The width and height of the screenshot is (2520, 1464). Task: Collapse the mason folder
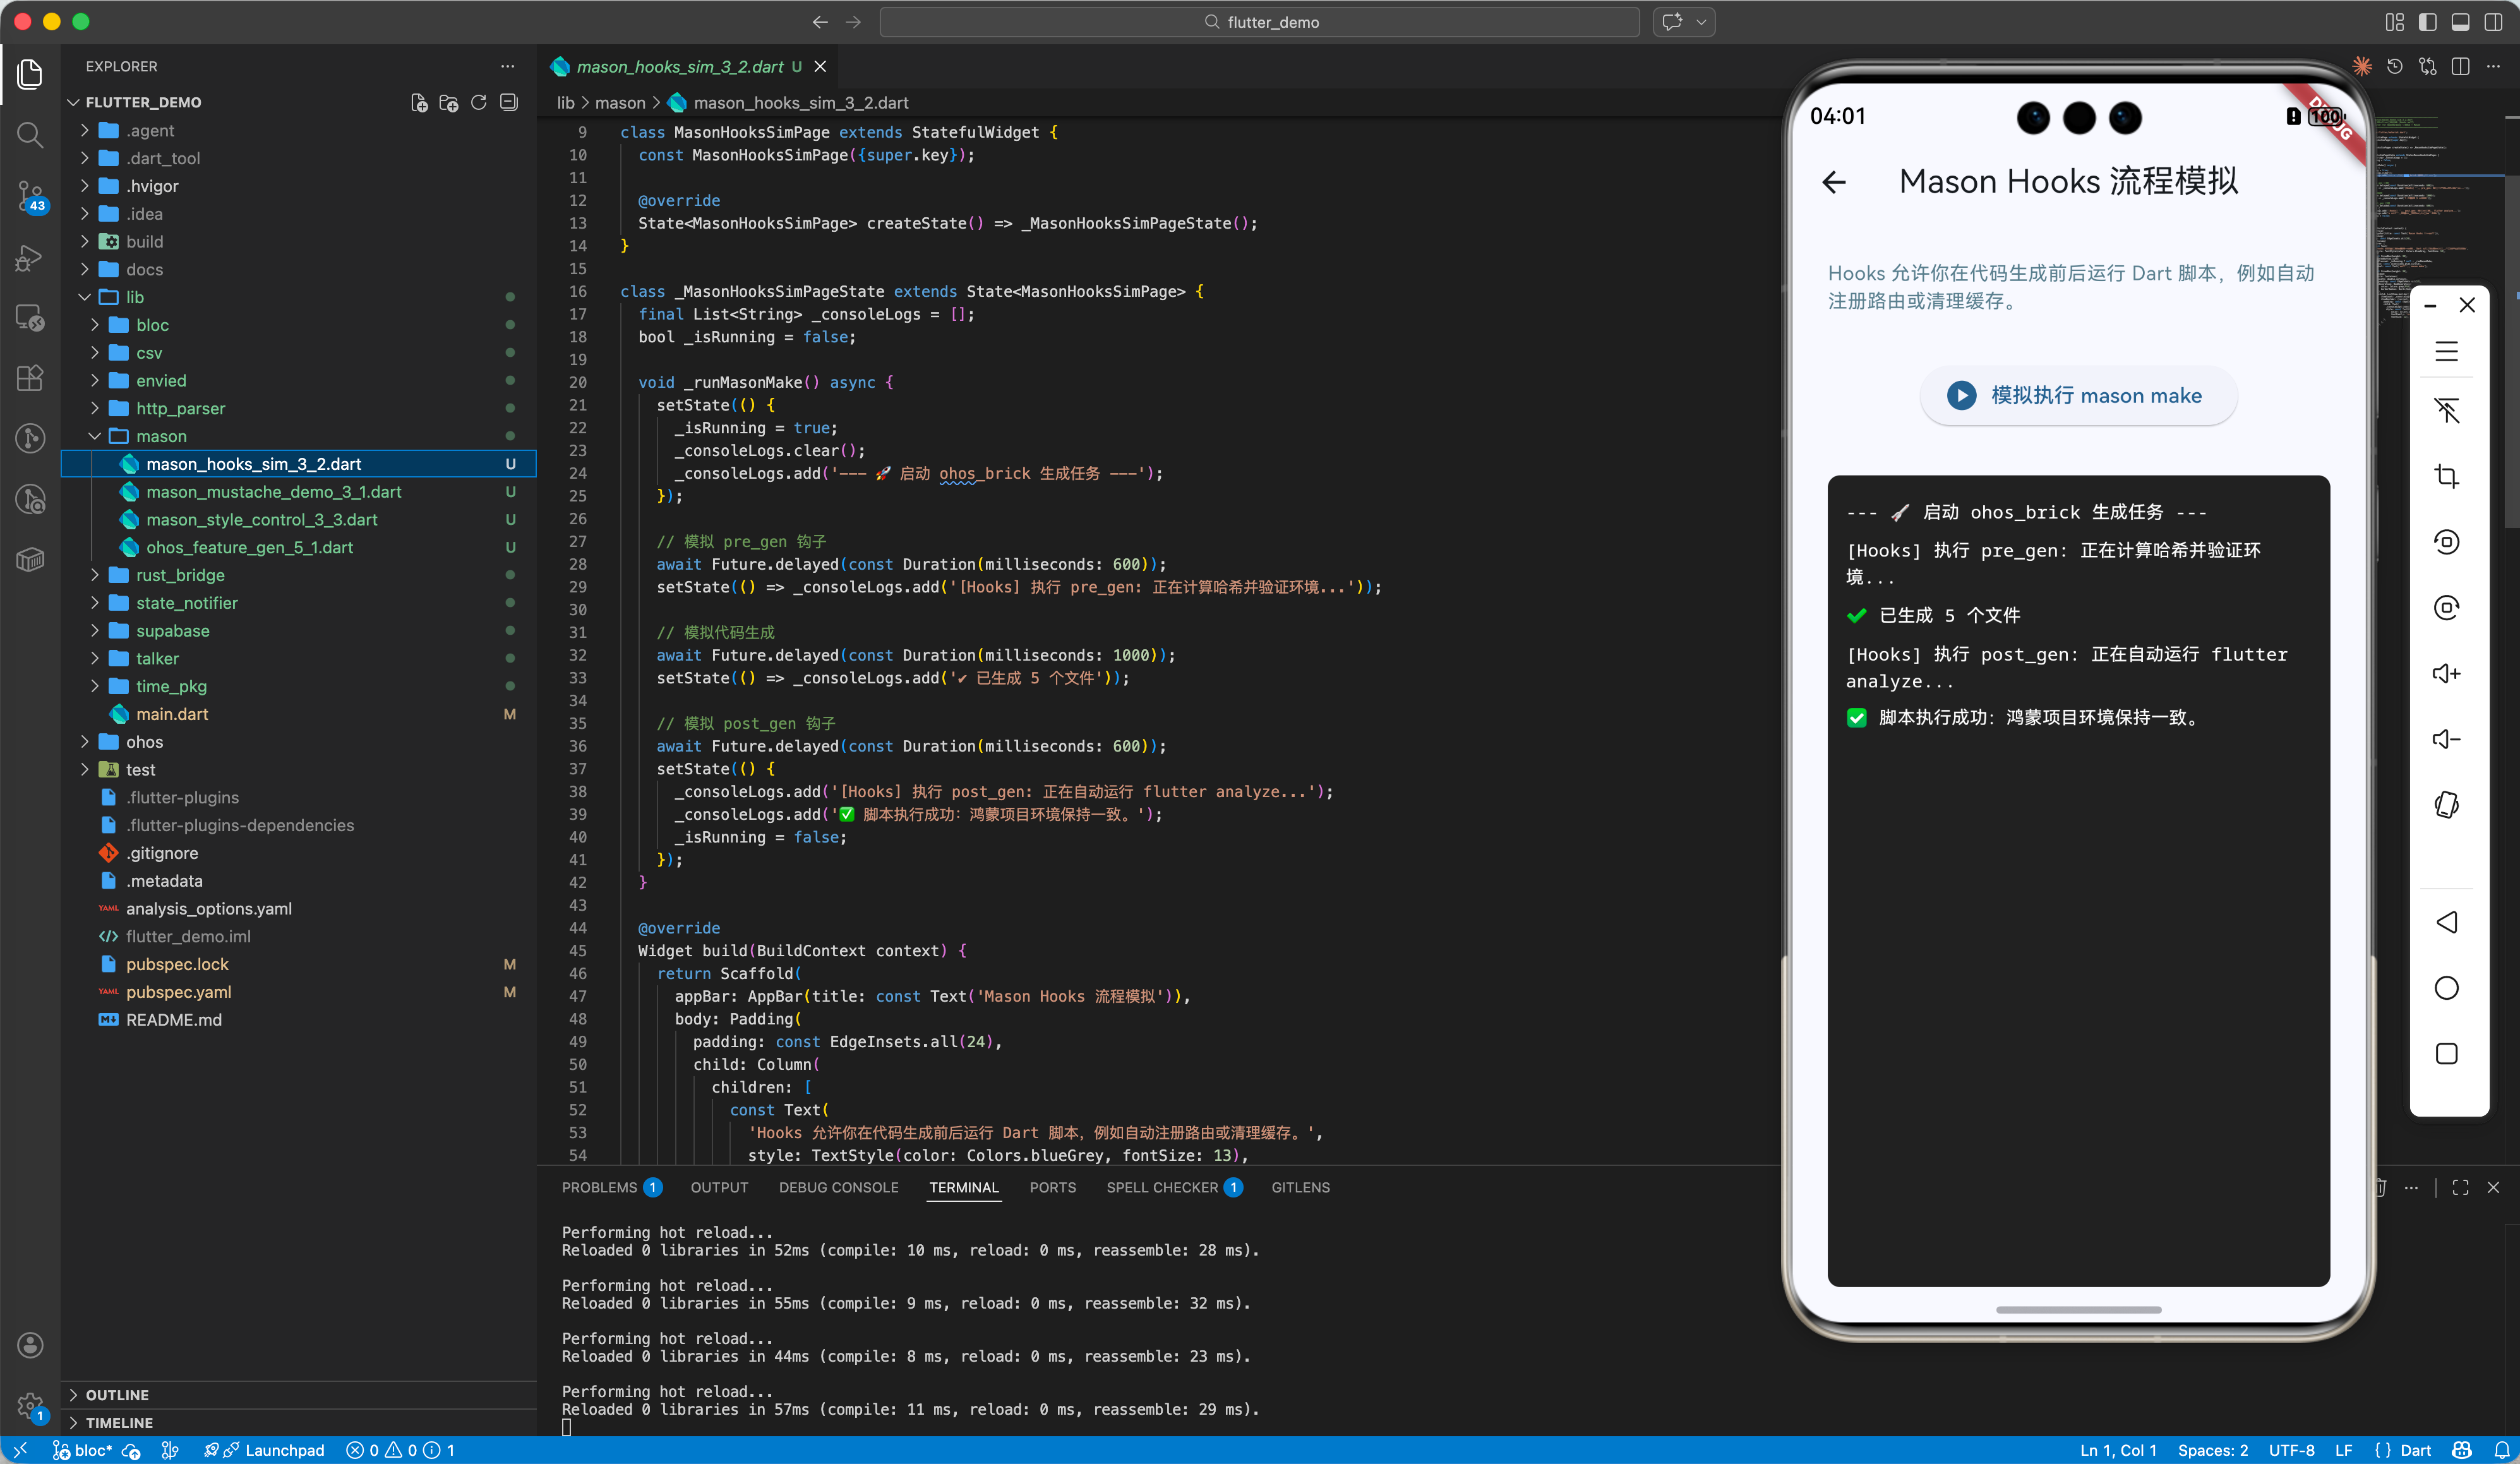coord(161,436)
